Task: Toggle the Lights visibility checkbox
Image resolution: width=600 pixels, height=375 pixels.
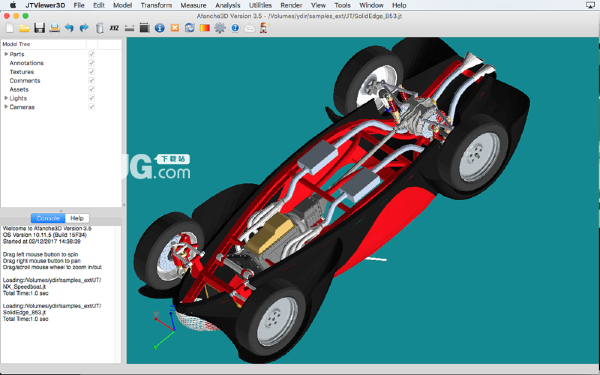Action: click(x=91, y=98)
